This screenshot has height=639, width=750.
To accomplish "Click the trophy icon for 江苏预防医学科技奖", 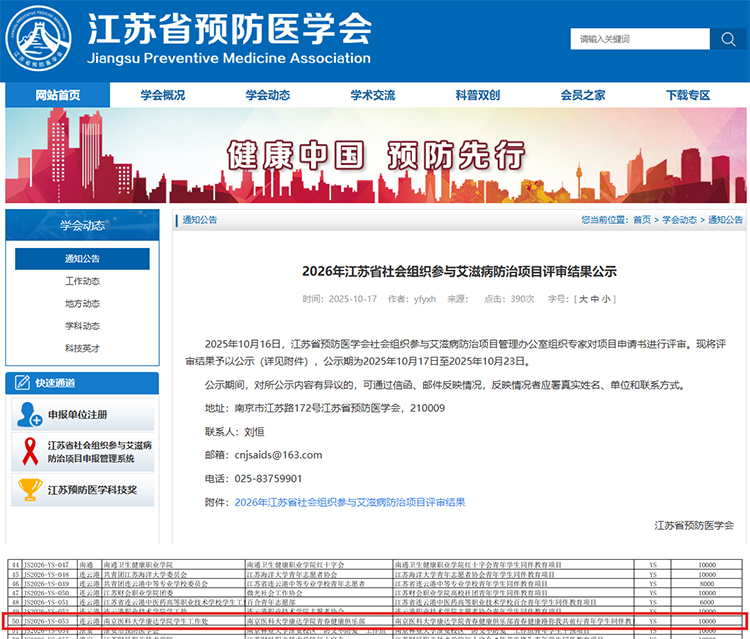I will tap(30, 490).
